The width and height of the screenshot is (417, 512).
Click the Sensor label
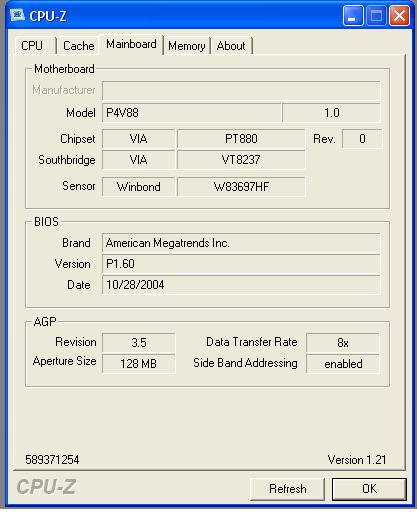point(79,186)
